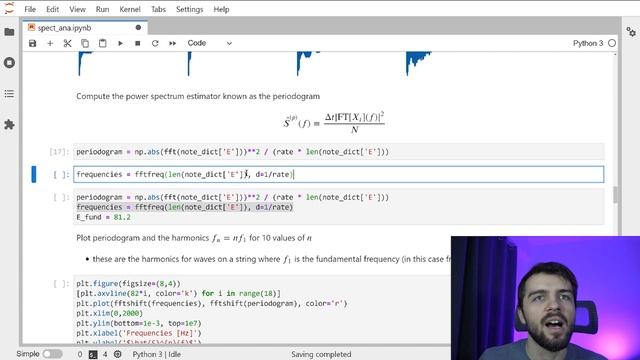The height and width of the screenshot is (360, 640).
Task: Open the Kernel menu
Action: pyautogui.click(x=130, y=9)
